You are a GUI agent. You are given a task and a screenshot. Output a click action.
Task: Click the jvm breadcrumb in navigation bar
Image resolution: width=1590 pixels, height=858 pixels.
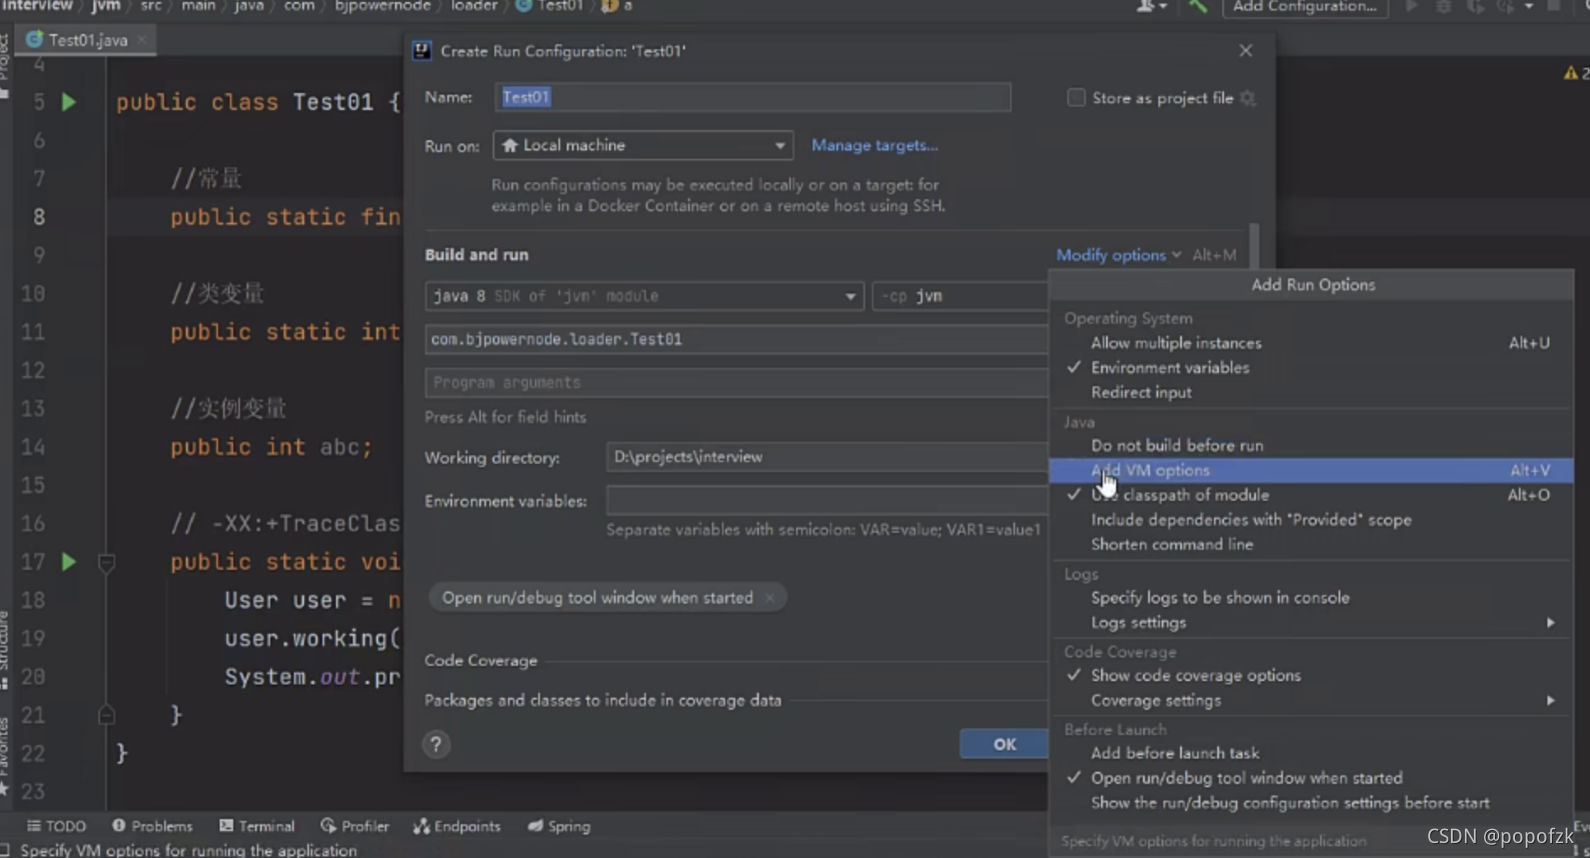point(106,6)
